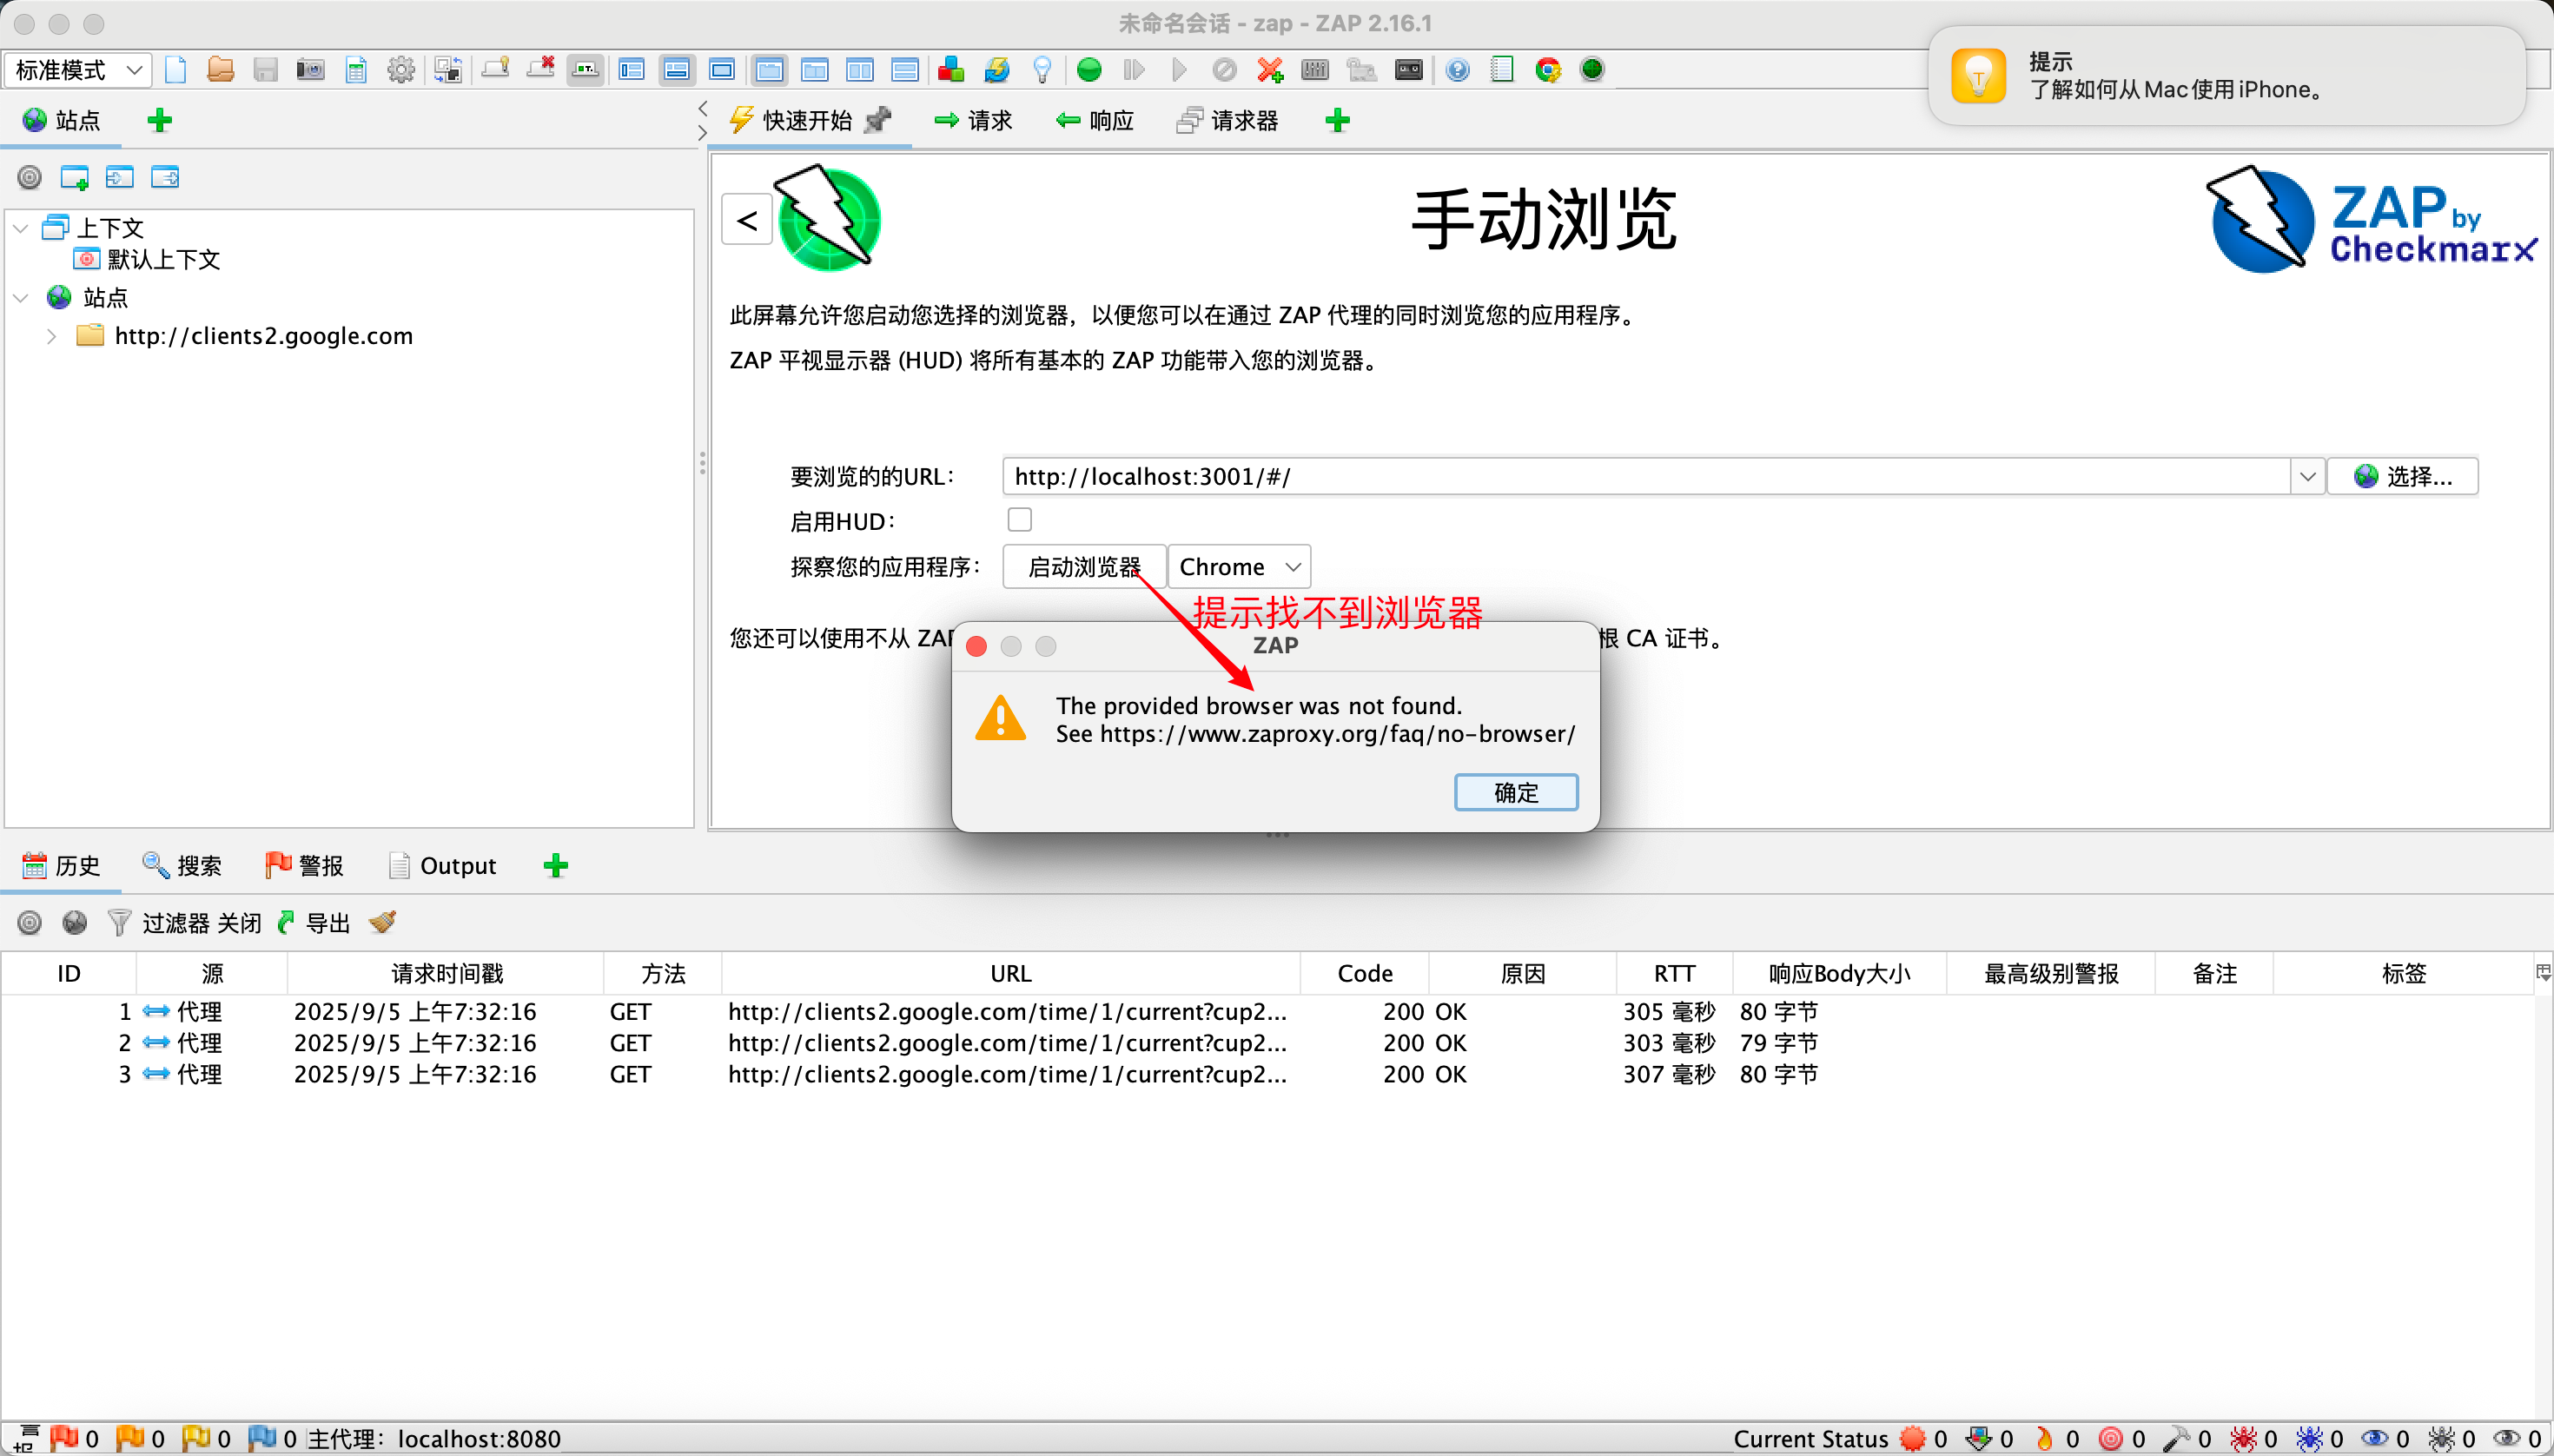Click the Export Context icon in sites panel
Viewport: 2554px width, 1456px height.
click(x=165, y=178)
